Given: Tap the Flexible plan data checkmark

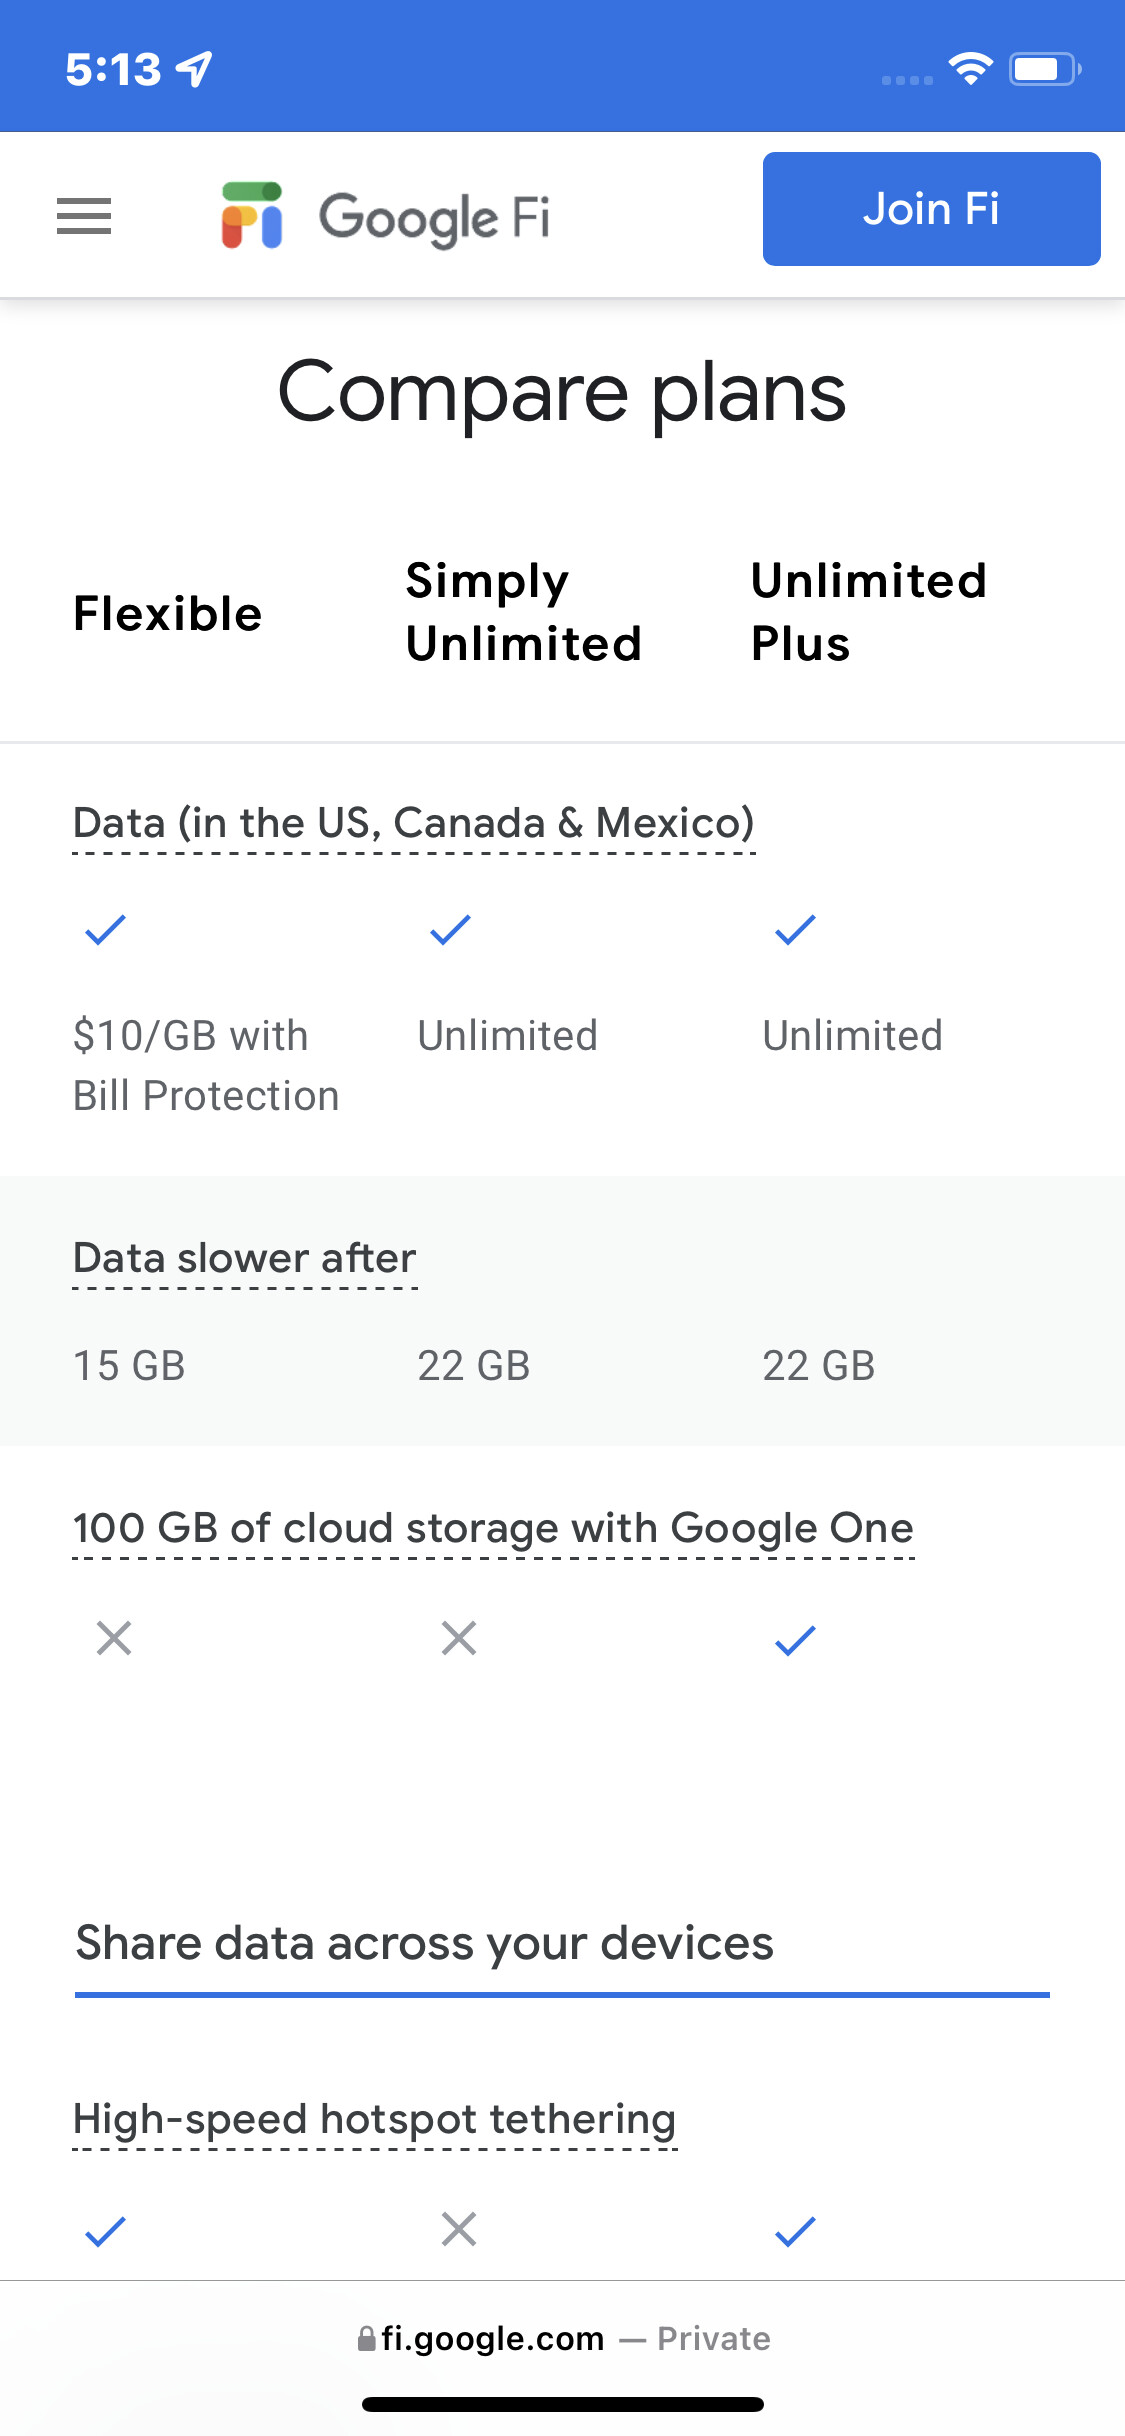Looking at the screenshot, I should click(x=105, y=930).
